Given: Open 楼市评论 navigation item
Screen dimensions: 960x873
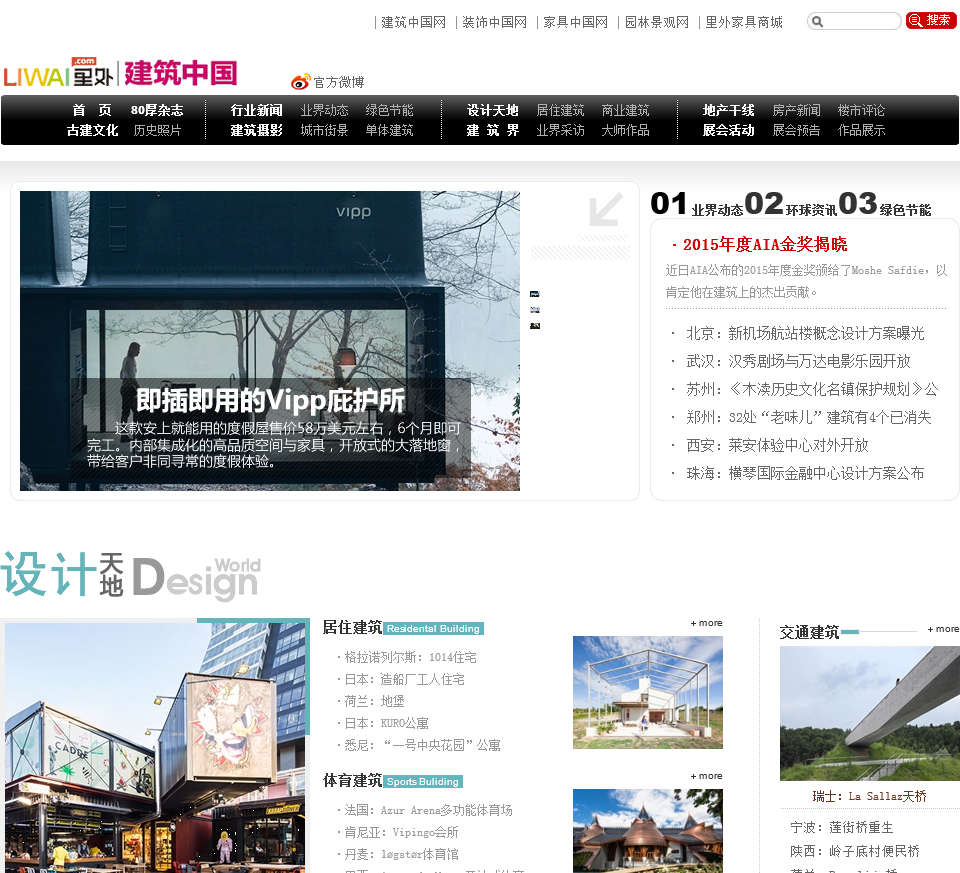Looking at the screenshot, I should 861,110.
